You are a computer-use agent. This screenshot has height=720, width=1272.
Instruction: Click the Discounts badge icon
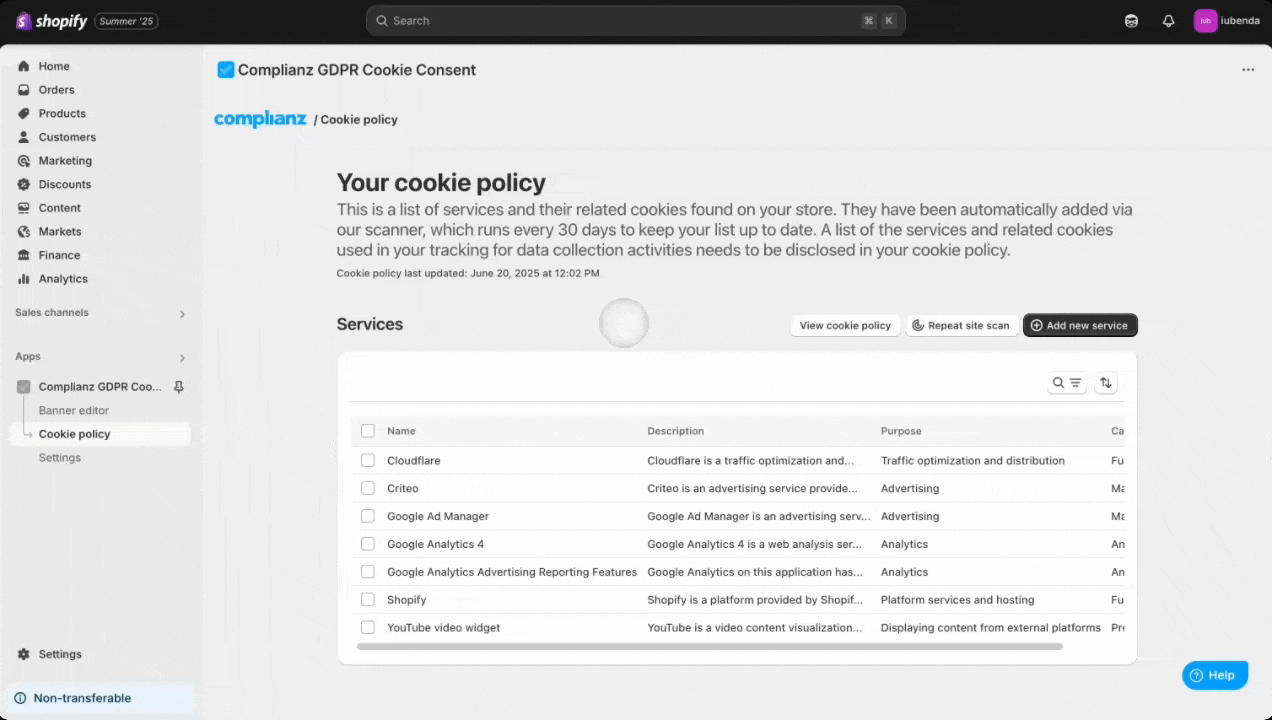click(24, 185)
